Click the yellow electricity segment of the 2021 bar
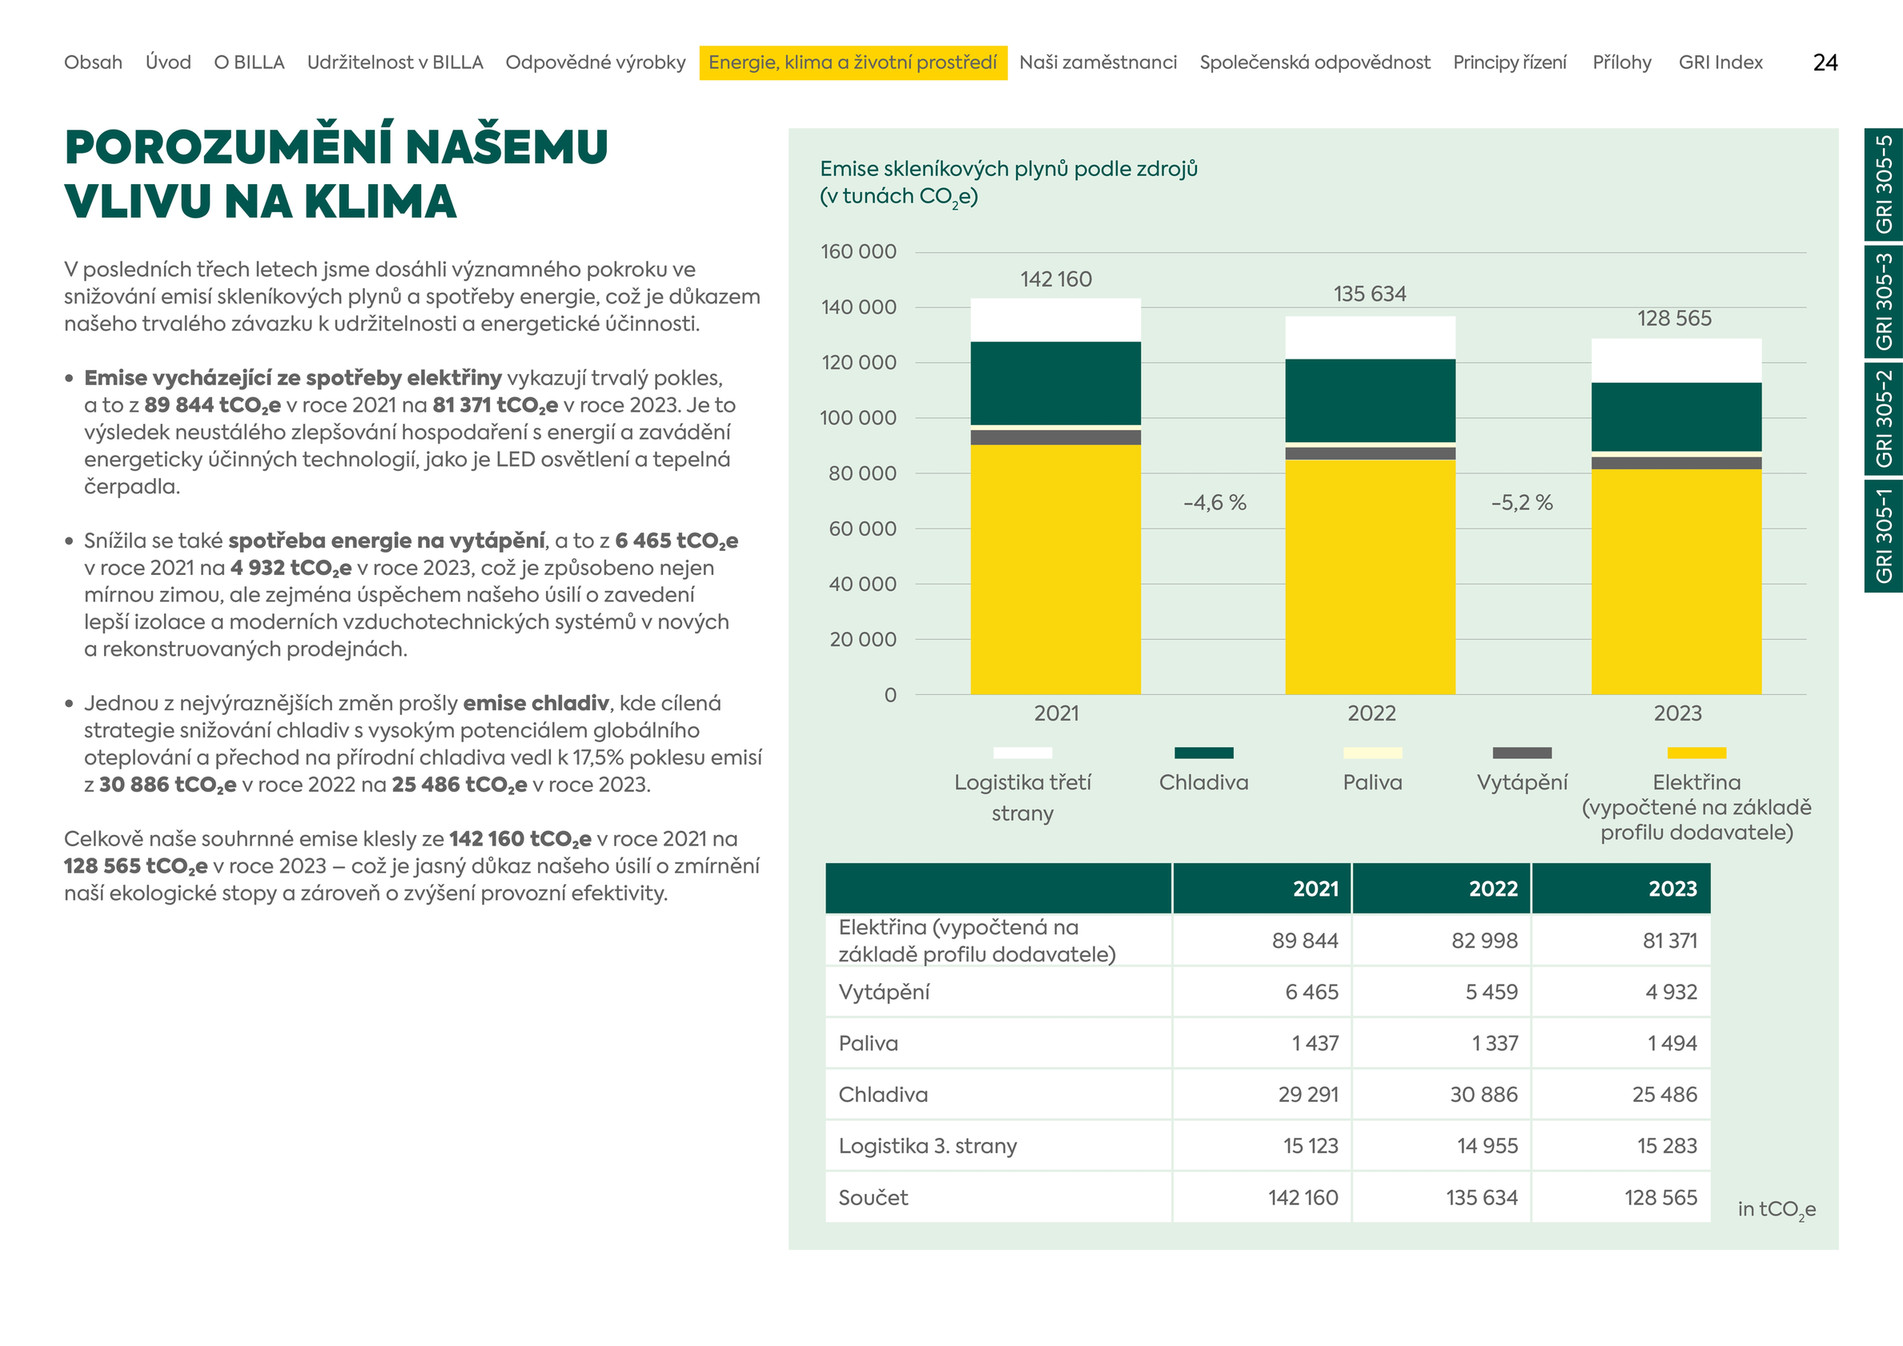The height and width of the screenshot is (1346, 1903). 1056,569
